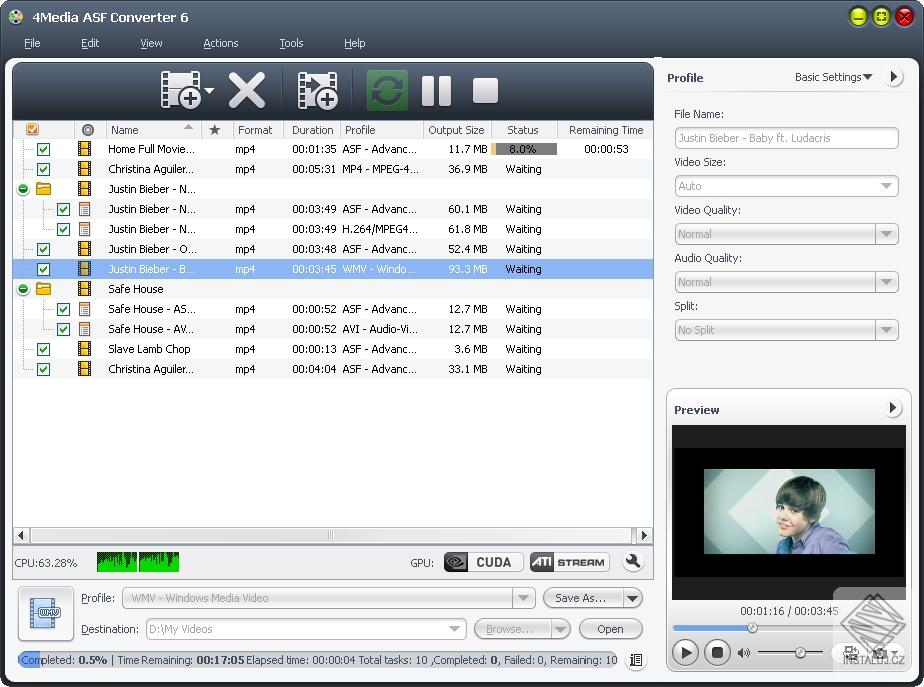Uncheck the Justin Bieber - O checkbox
924x687 pixels.
coord(44,249)
